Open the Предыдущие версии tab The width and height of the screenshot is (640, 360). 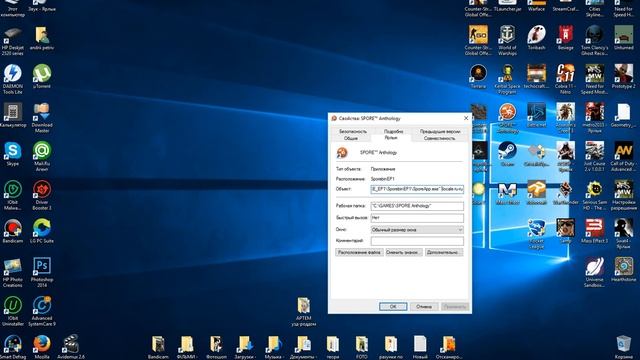(440, 131)
